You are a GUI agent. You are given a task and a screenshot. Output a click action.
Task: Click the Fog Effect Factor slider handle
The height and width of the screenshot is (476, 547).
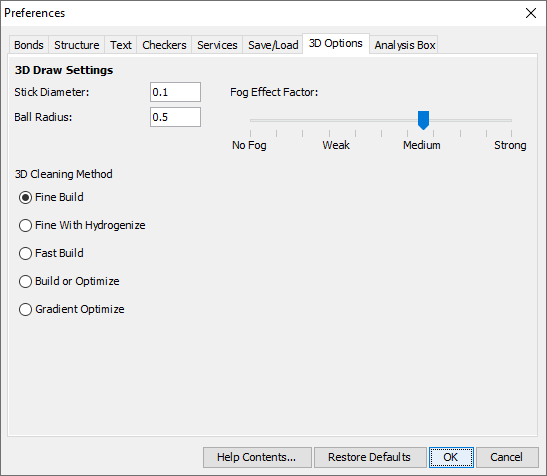[423, 120]
